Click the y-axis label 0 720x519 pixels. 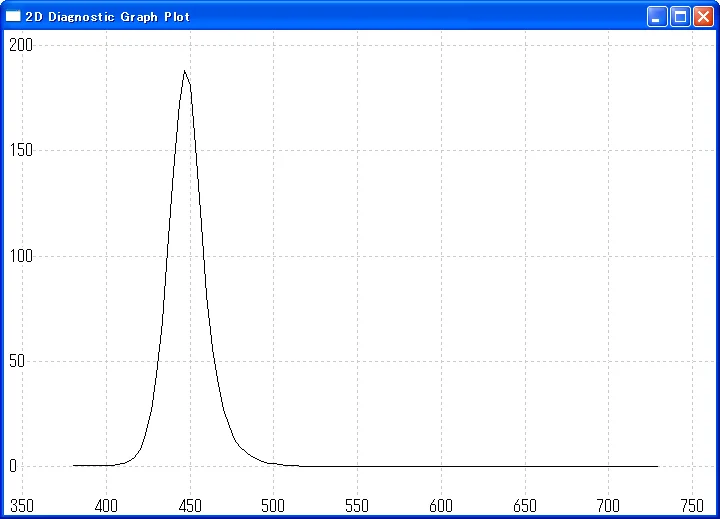point(13,466)
